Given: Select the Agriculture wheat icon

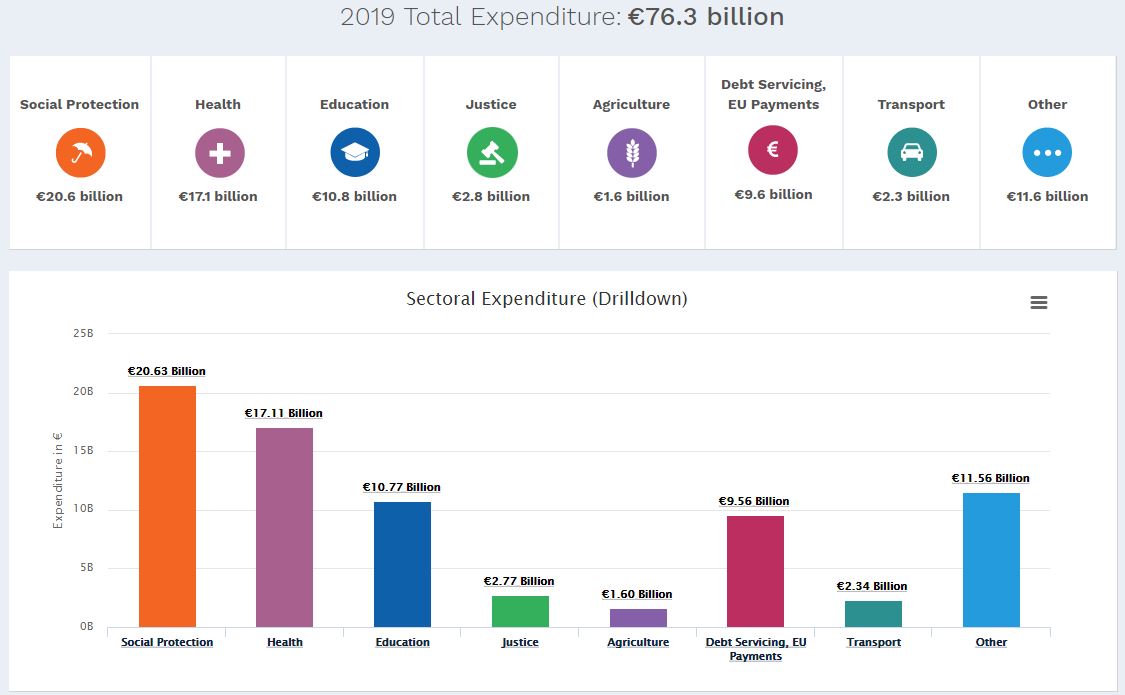Looking at the screenshot, I should tap(631, 151).
